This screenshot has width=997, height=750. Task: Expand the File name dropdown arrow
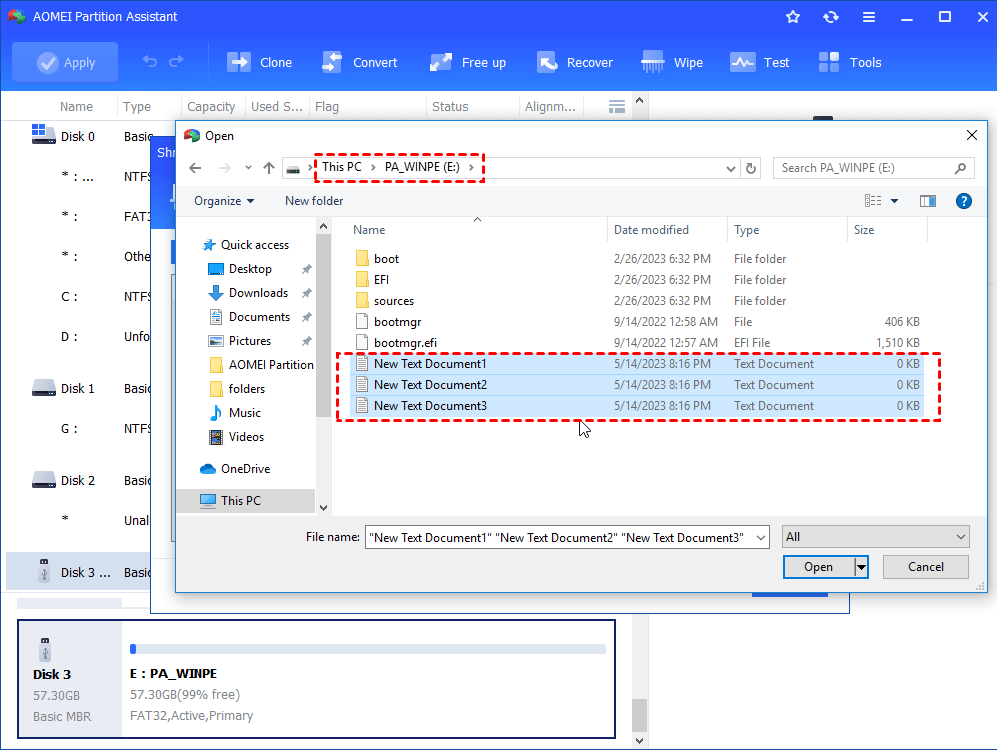[760, 538]
